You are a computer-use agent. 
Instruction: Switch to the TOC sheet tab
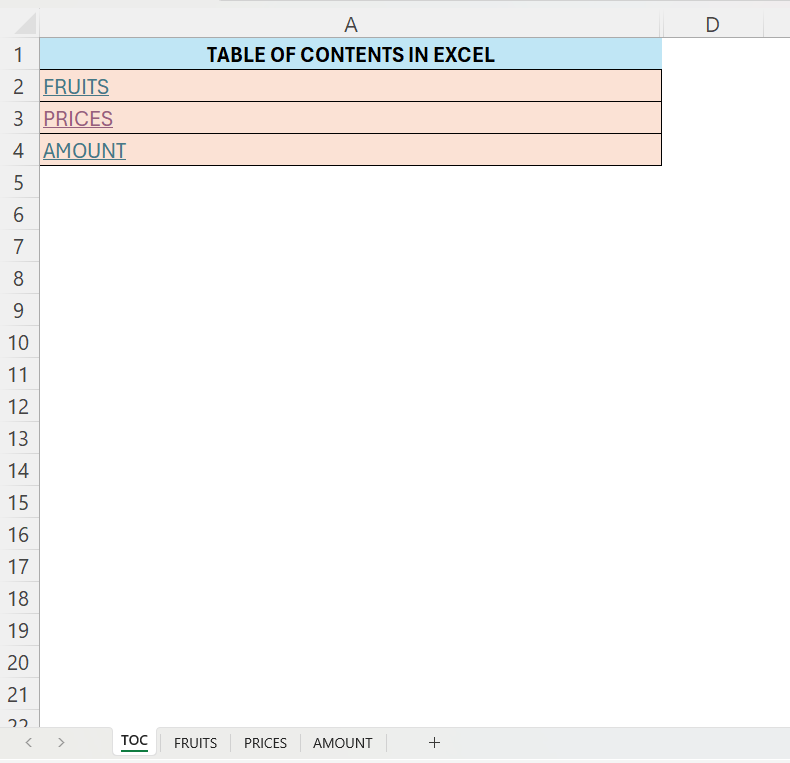[x=134, y=741]
